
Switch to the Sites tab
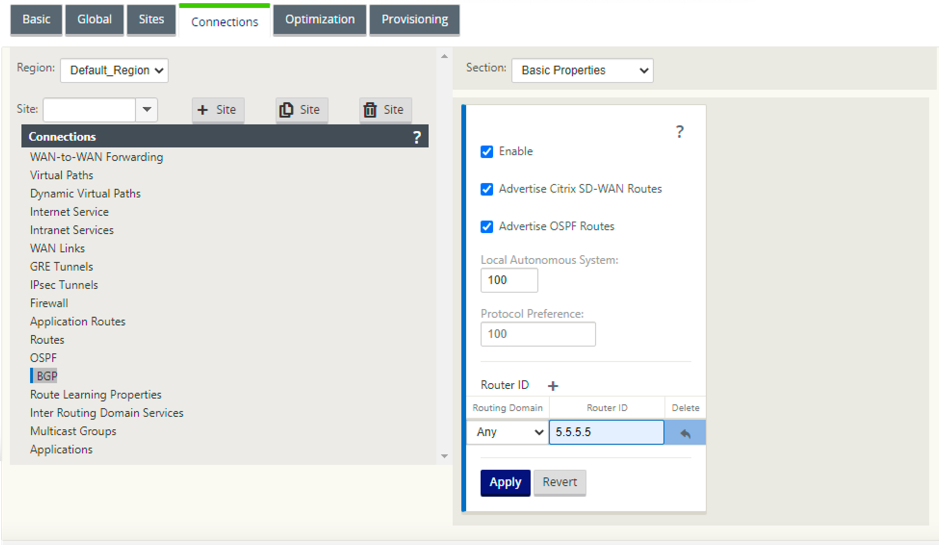click(x=152, y=20)
